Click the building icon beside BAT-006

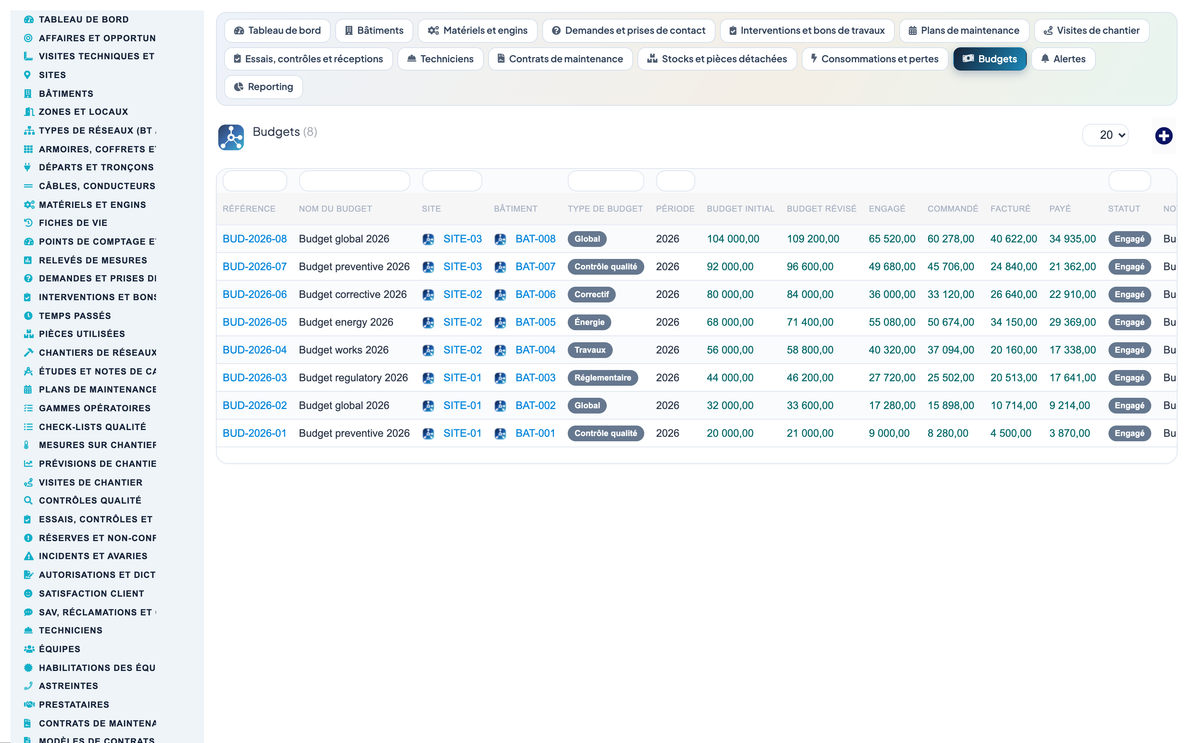[x=500, y=295]
